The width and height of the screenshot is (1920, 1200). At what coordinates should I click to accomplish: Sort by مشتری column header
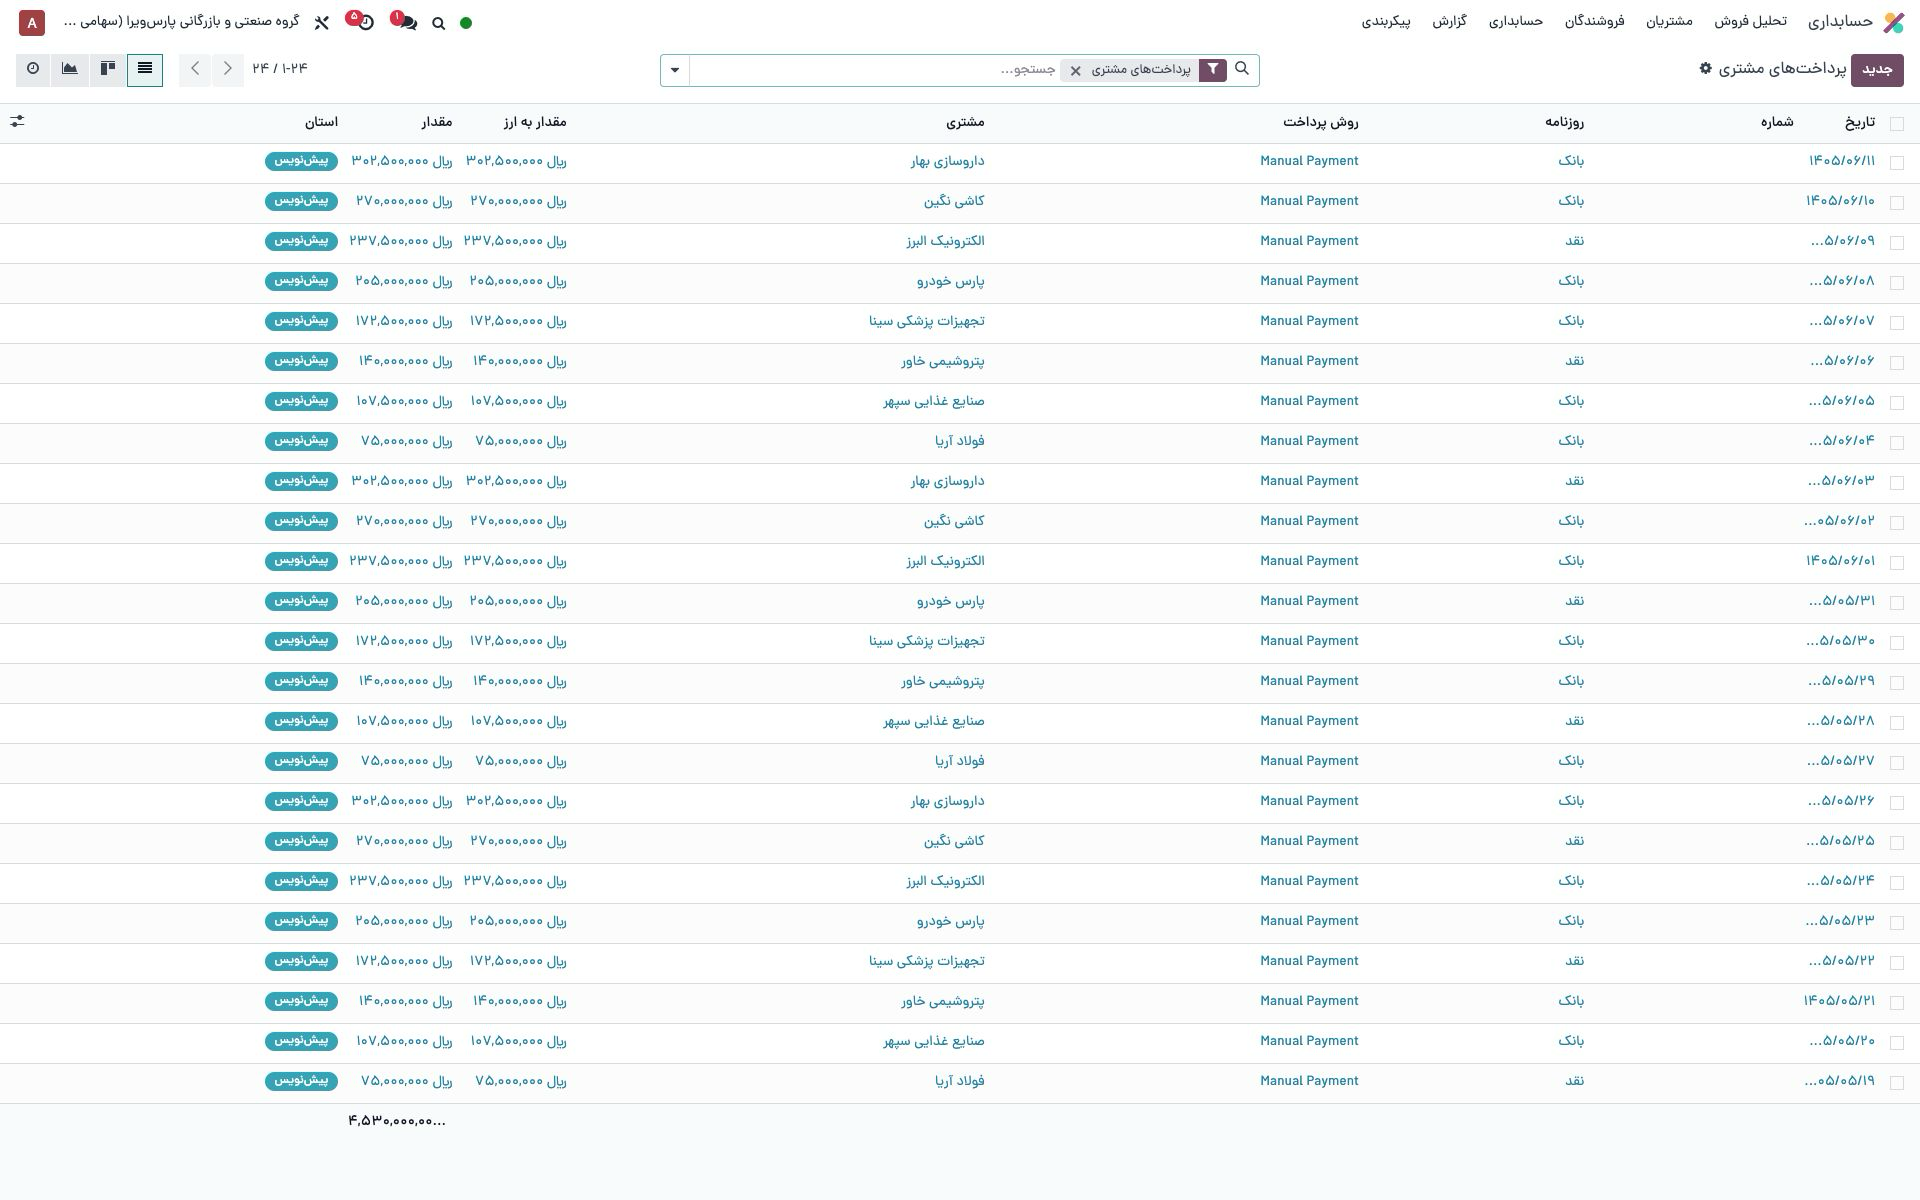point(965,122)
